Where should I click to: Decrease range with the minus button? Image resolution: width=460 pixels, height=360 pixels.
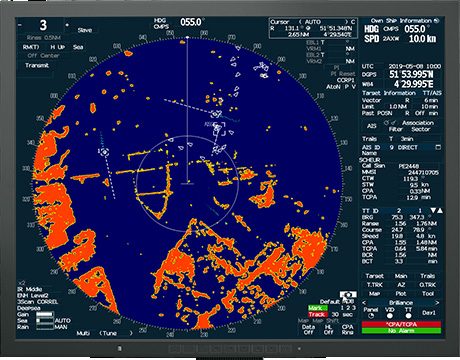(x=20, y=25)
